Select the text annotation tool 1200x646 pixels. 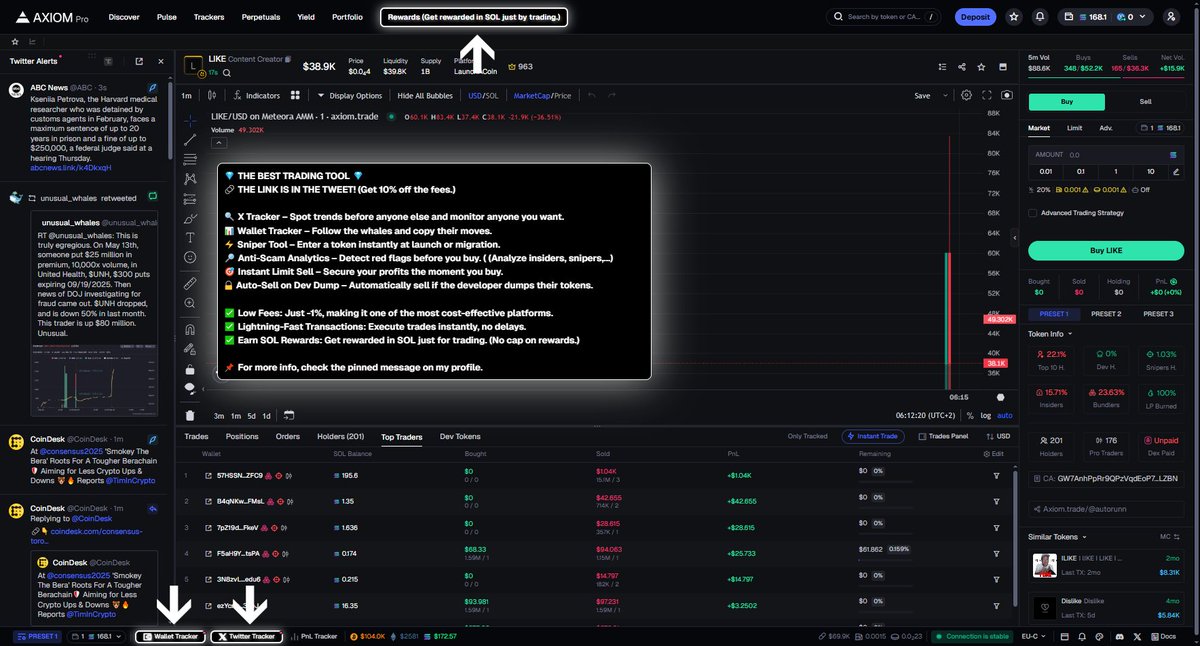(190, 237)
